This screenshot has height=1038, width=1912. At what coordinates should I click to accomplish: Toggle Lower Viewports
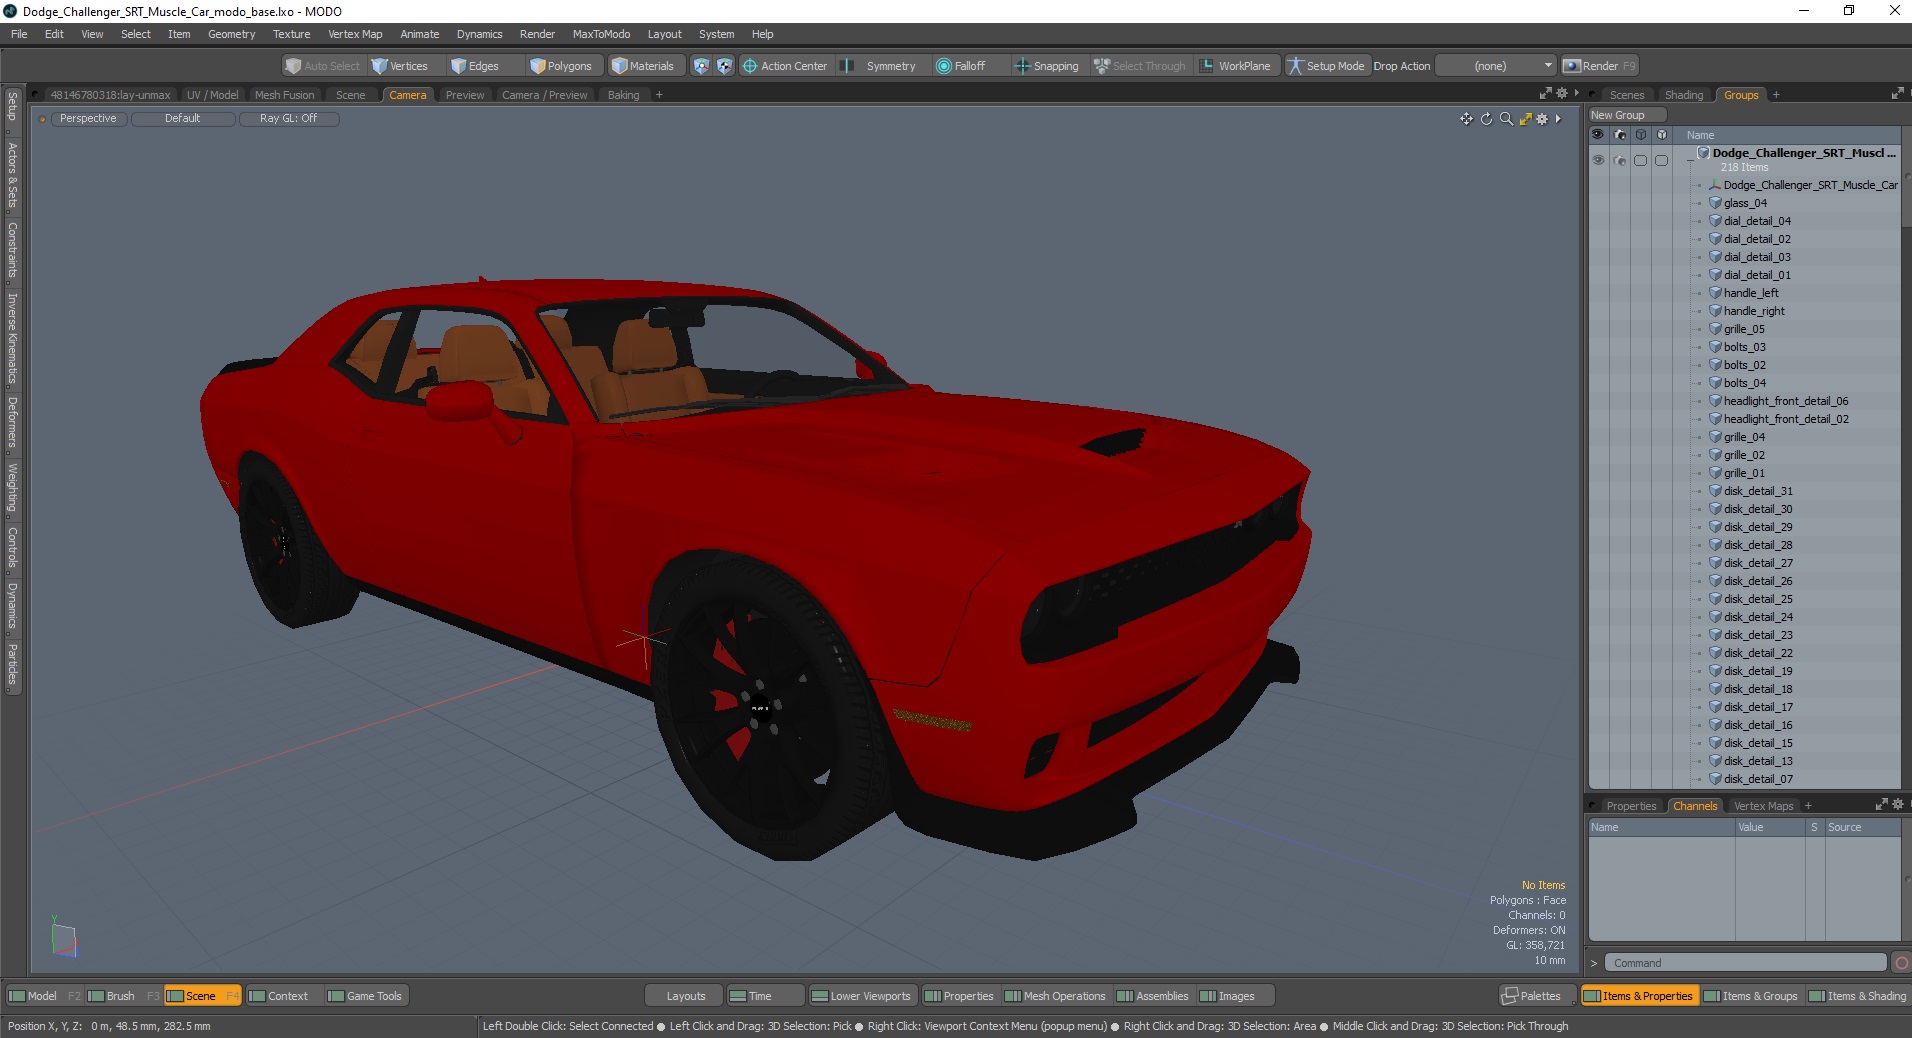coord(861,996)
